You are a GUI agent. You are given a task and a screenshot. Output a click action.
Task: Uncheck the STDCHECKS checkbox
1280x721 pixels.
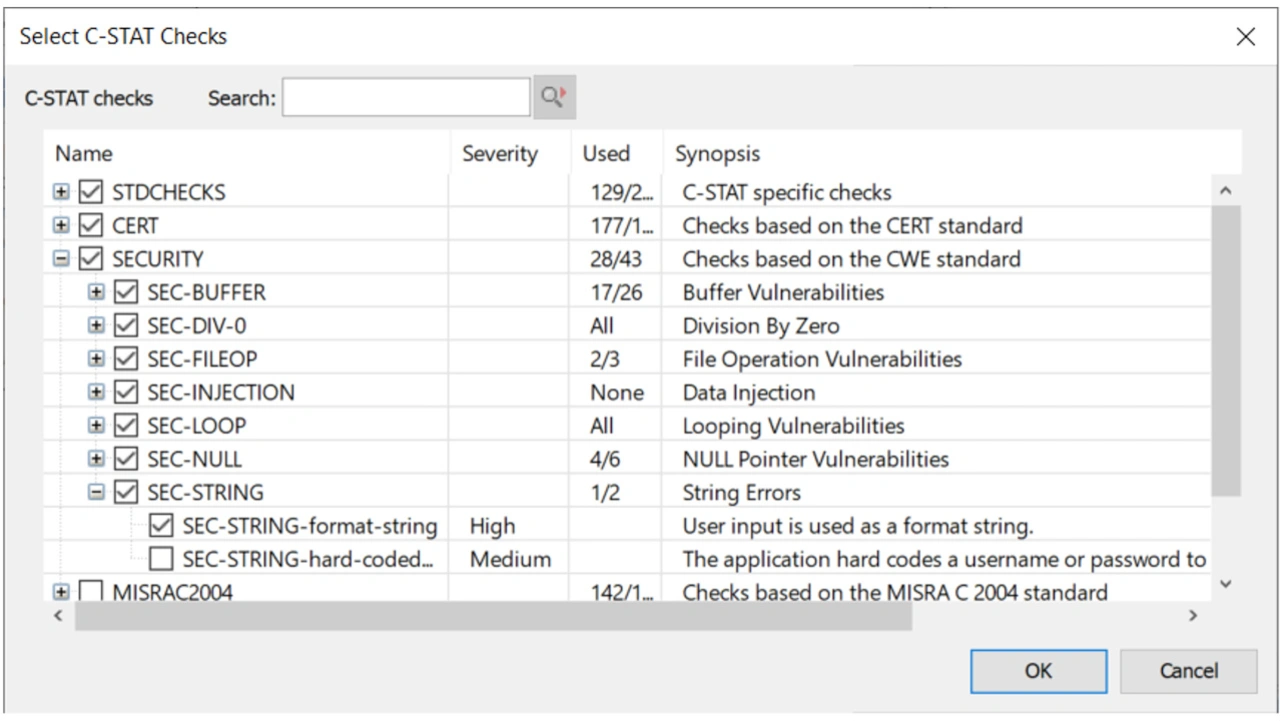91,192
